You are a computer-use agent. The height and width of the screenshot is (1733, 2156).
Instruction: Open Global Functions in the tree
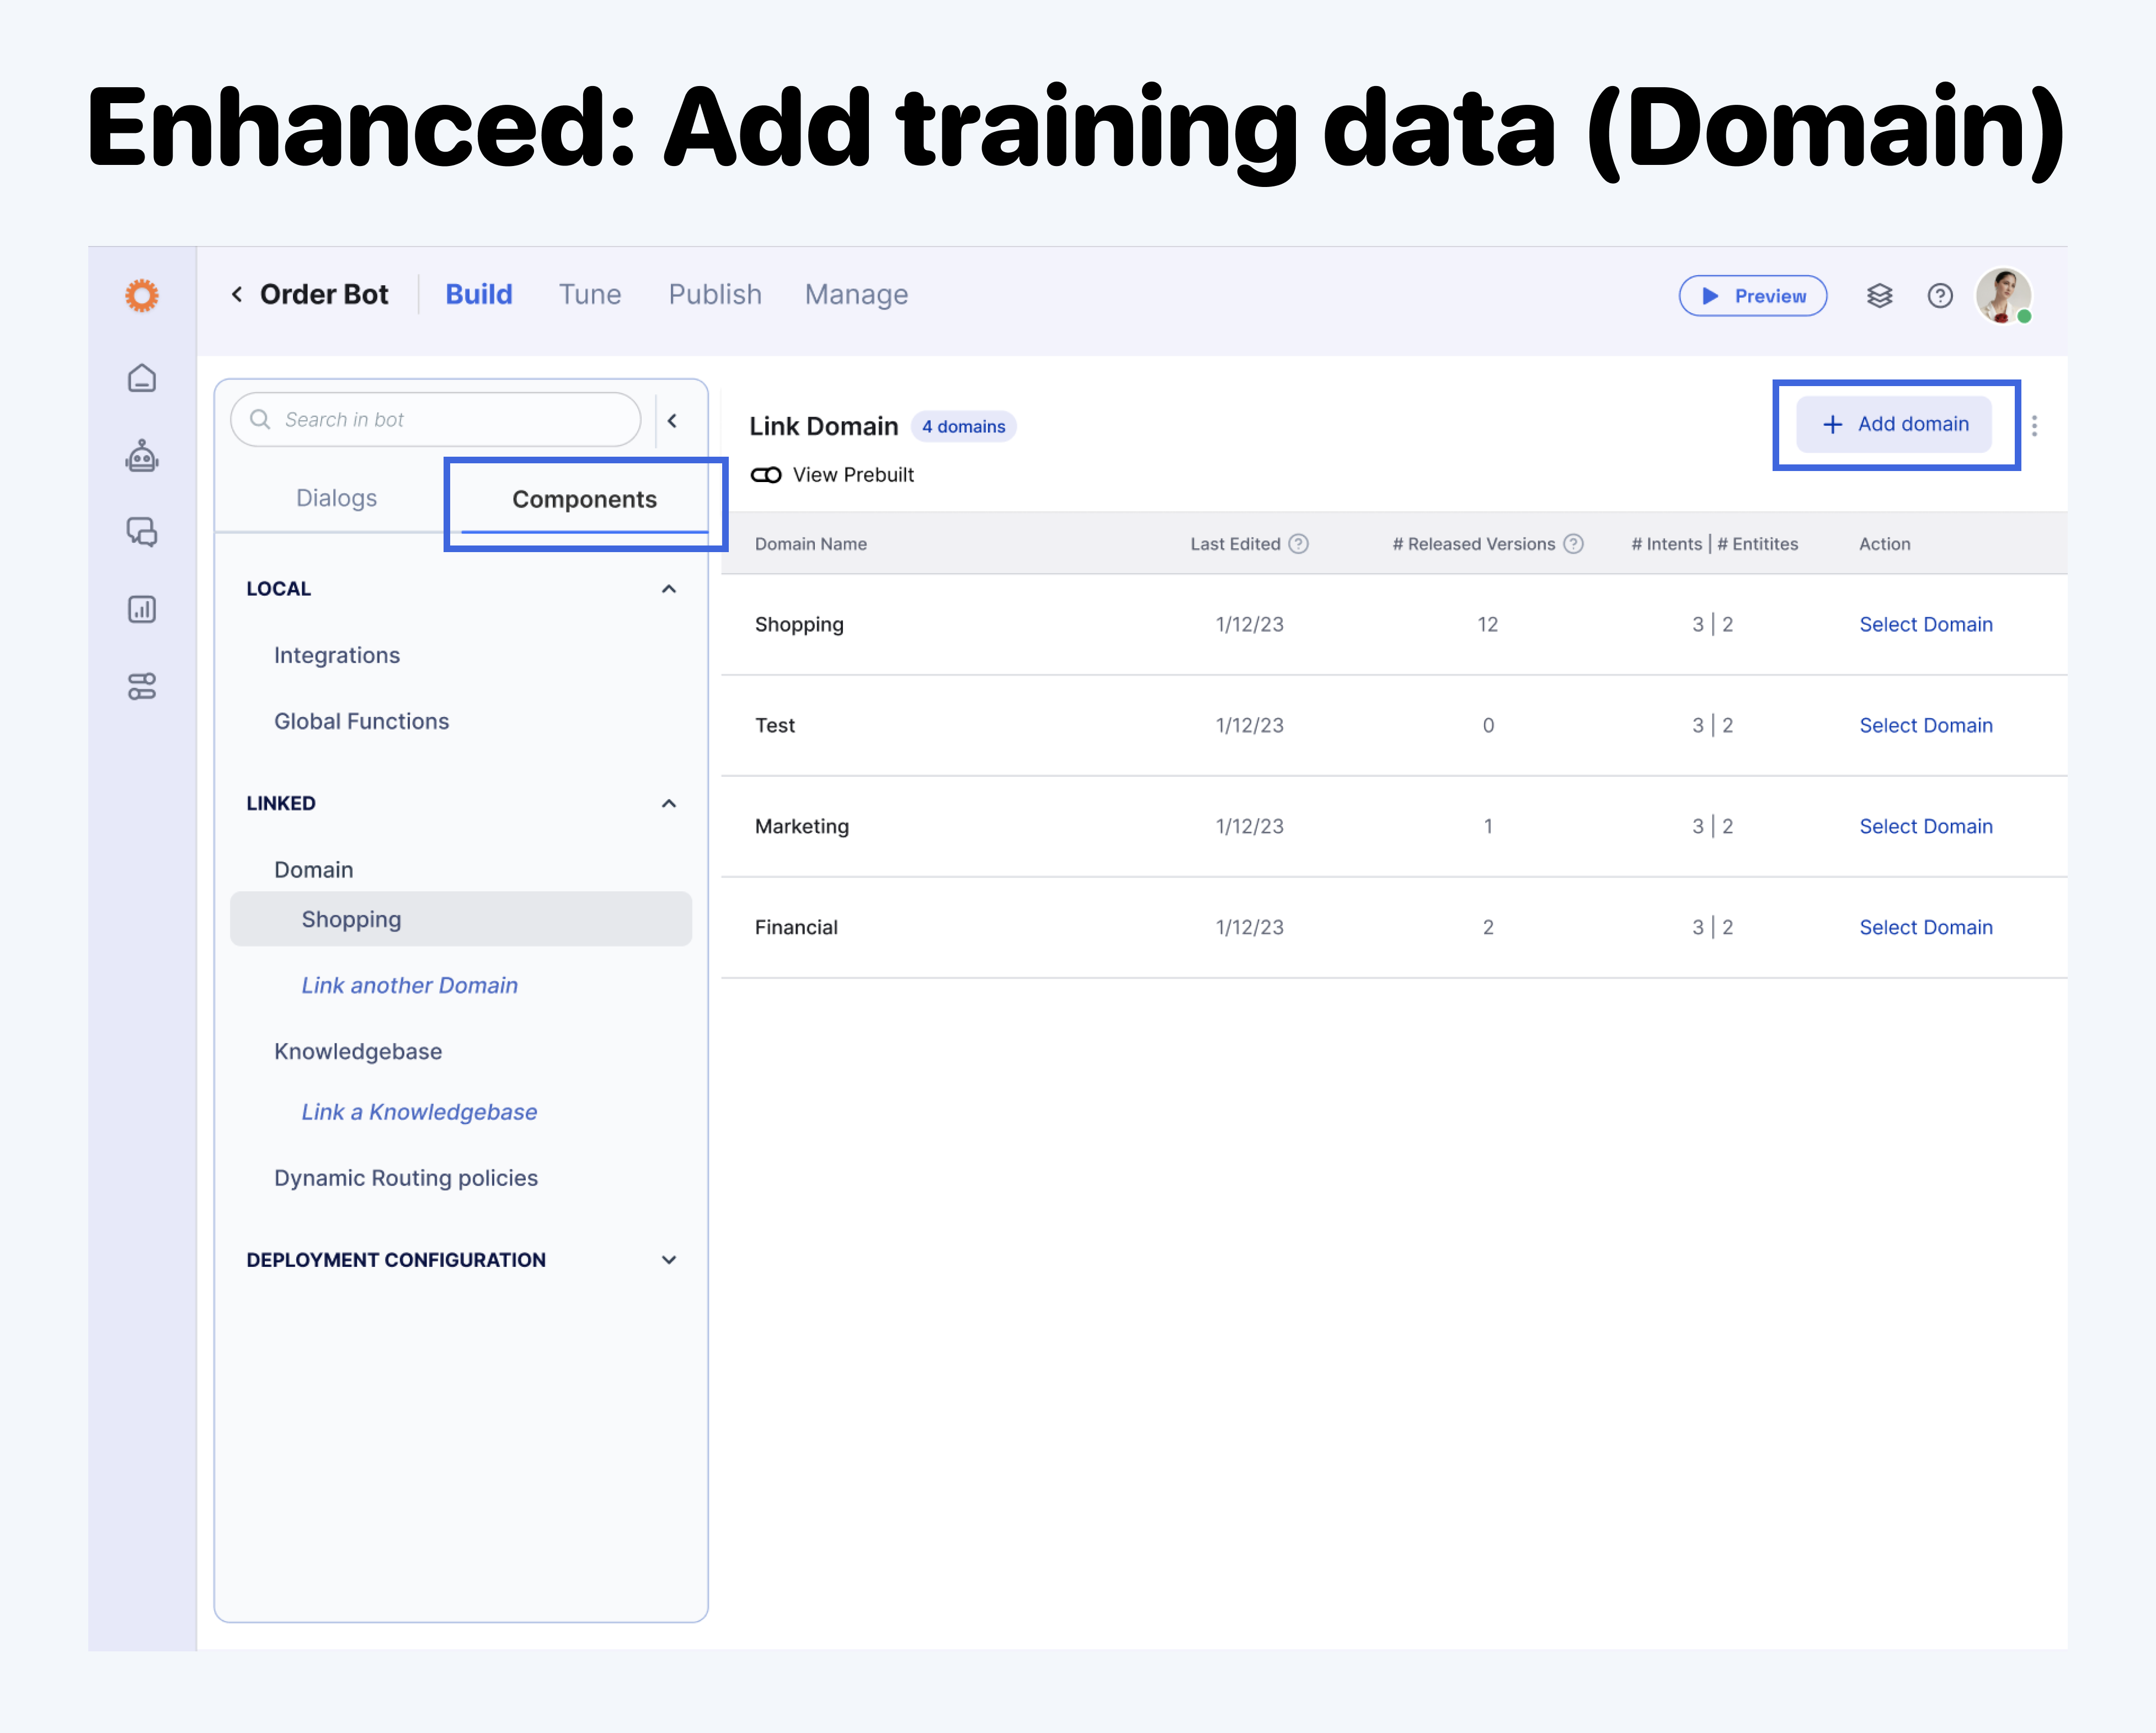tap(362, 721)
